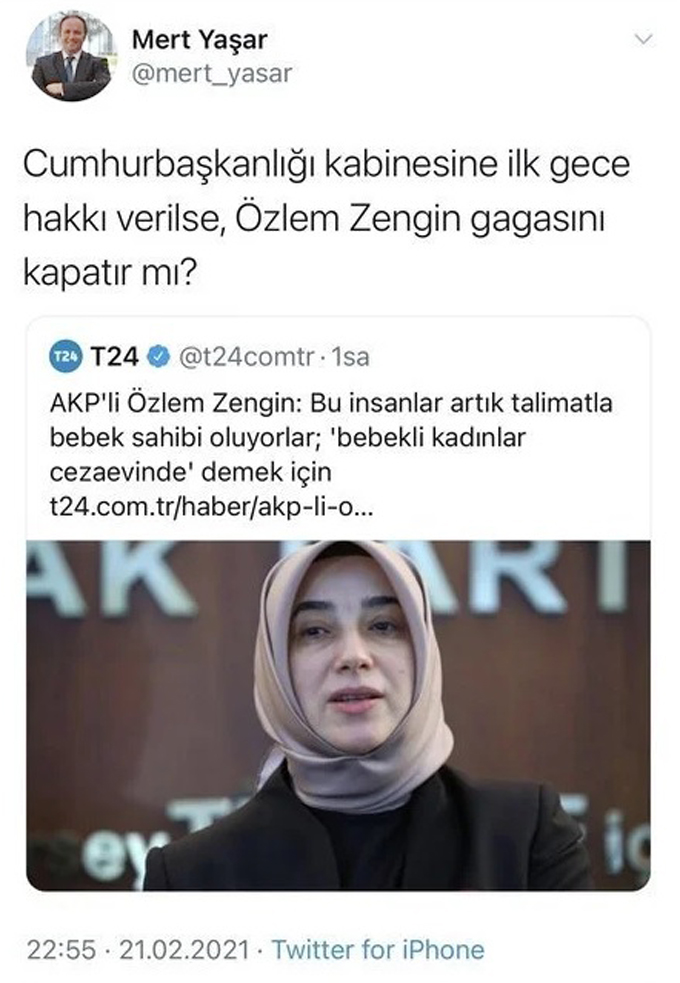The image size is (680, 983).
Task: Select the phrase "kapatır mı?" in tweet
Action: 110,273
